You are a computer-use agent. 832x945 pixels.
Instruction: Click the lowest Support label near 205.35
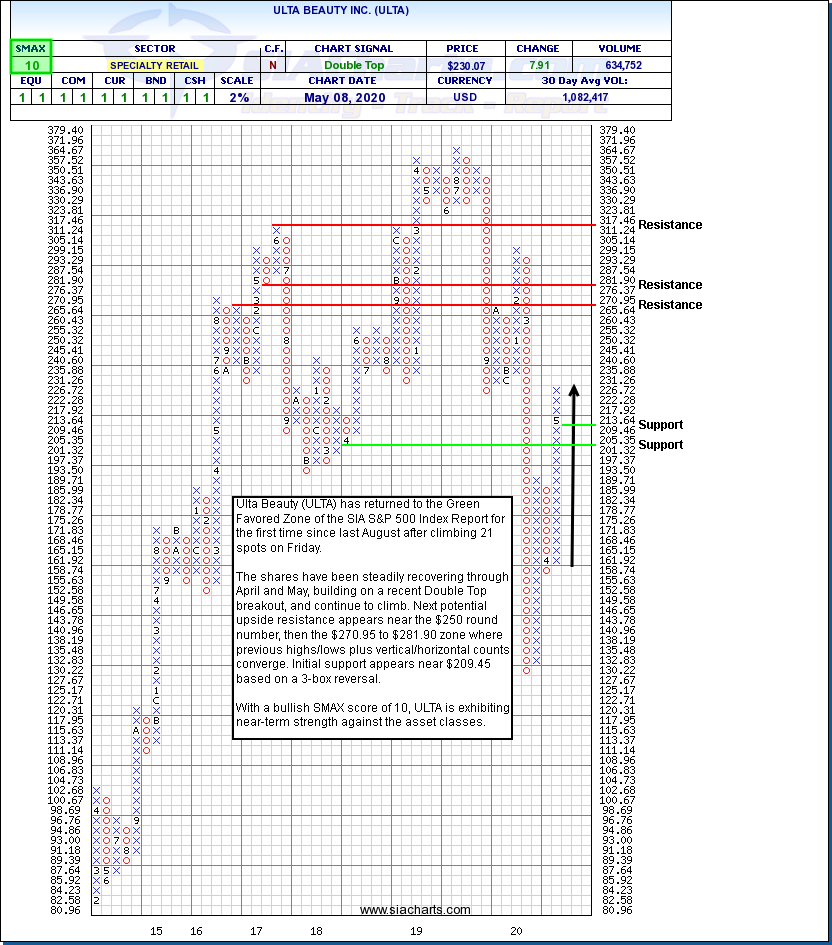(x=661, y=445)
